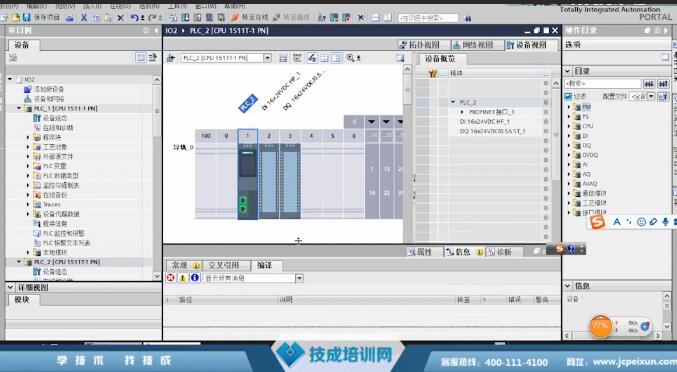Collapse the PLC_2 [CPU 1511T-1 PN] tree node
This screenshot has height=372, width=677.
point(19,262)
